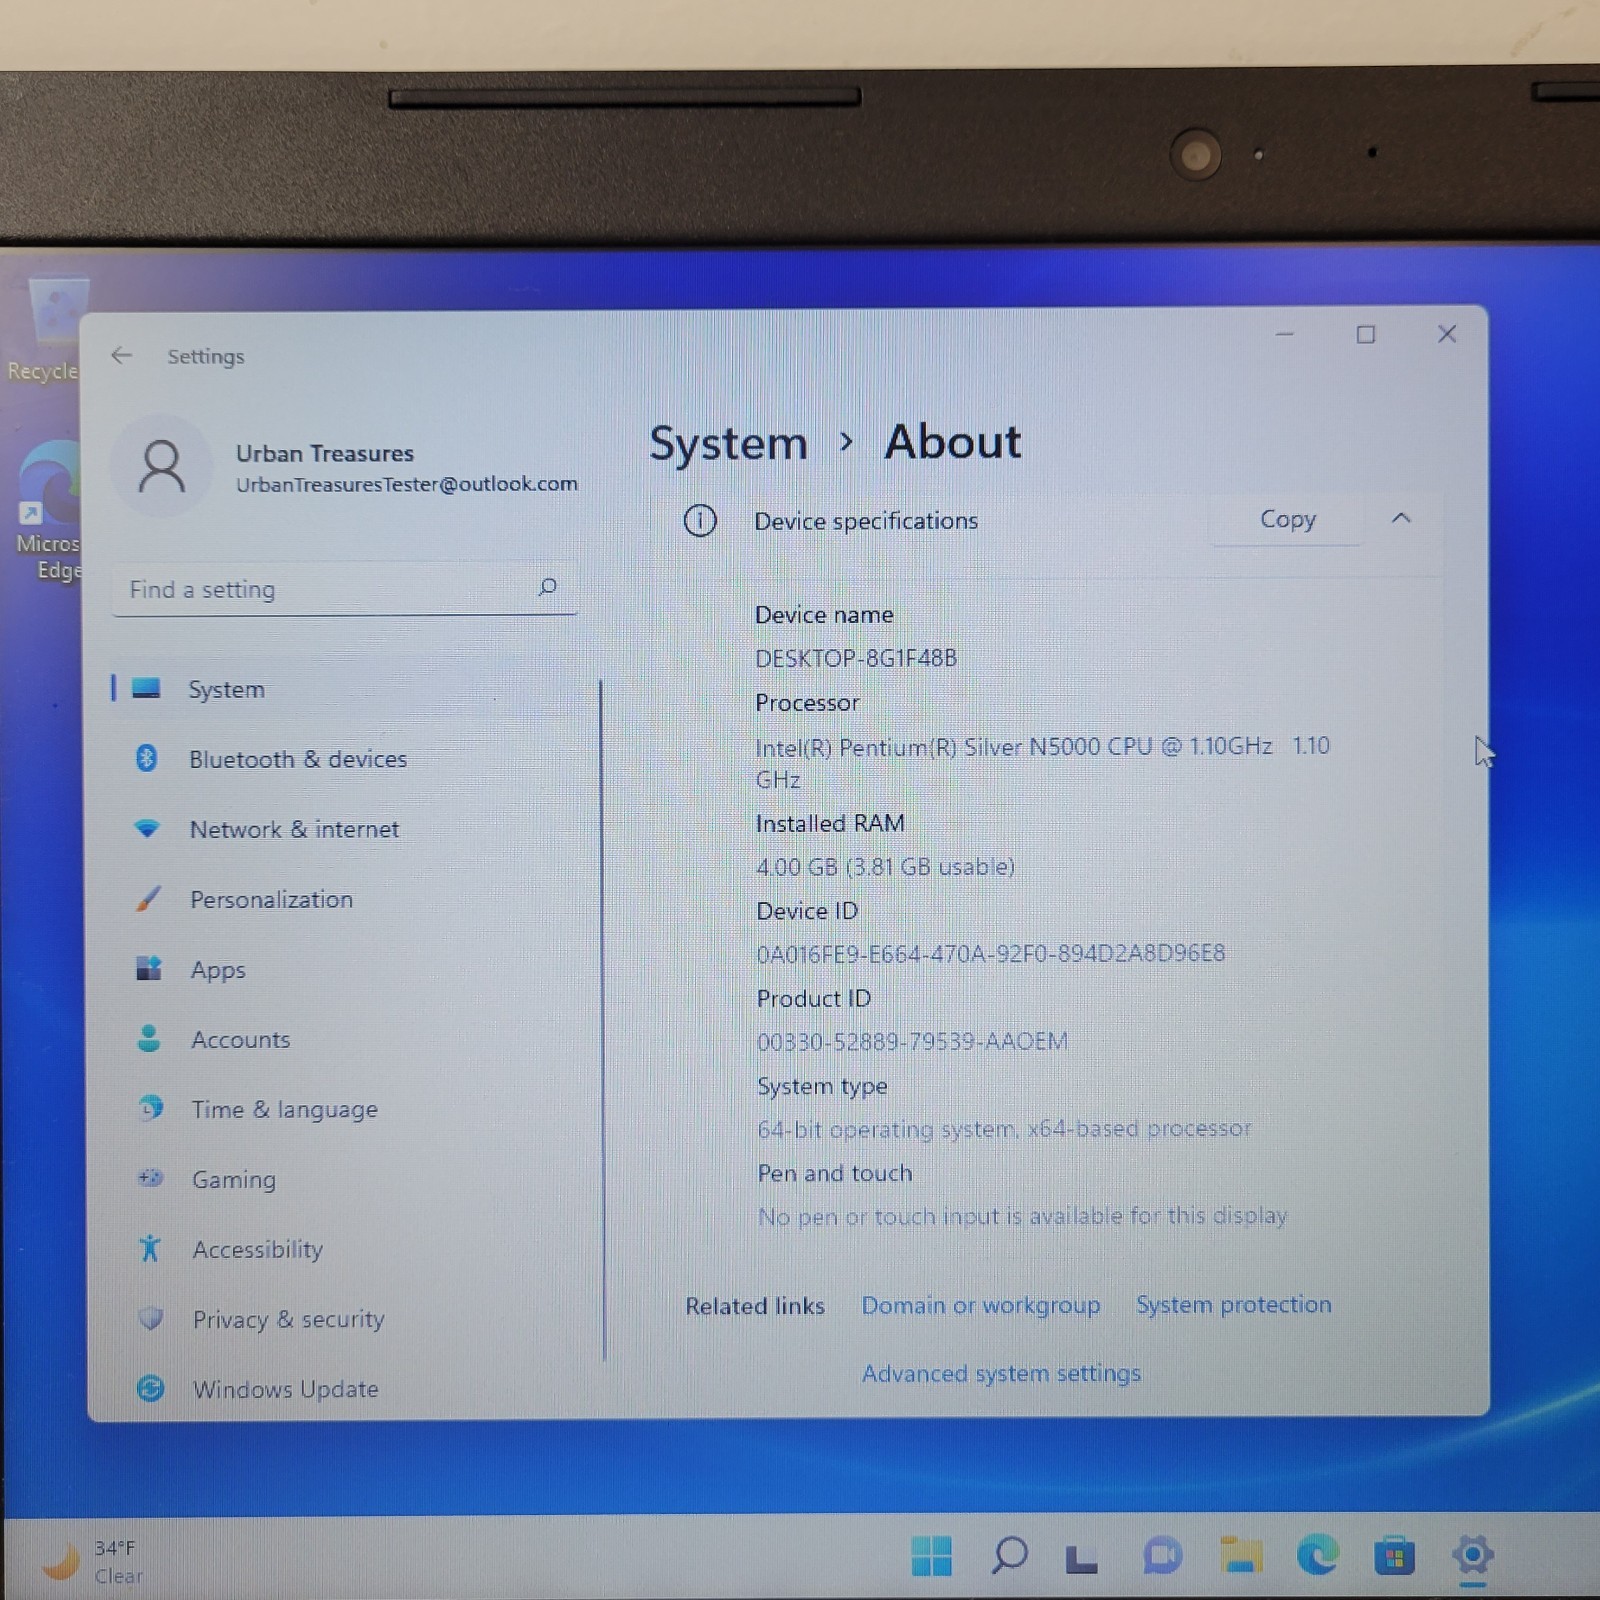Viewport: 1600px width, 1600px height.
Task: Click the Urban Treasures account name
Action: (324, 453)
